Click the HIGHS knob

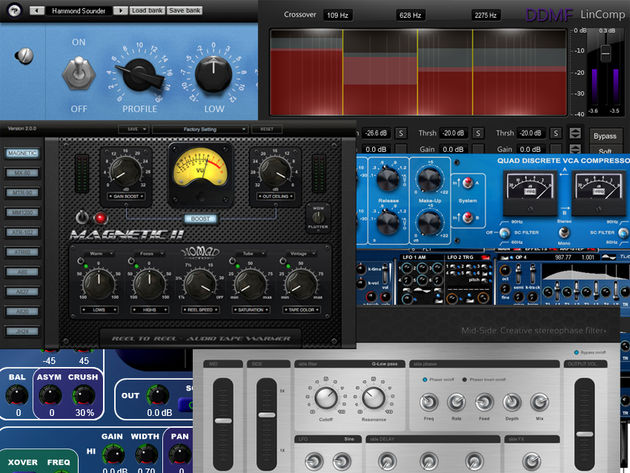coord(149,284)
